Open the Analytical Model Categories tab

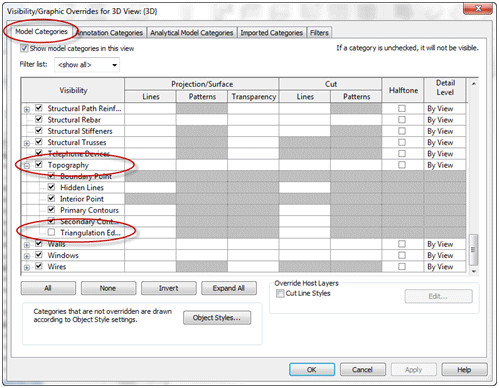click(x=191, y=33)
